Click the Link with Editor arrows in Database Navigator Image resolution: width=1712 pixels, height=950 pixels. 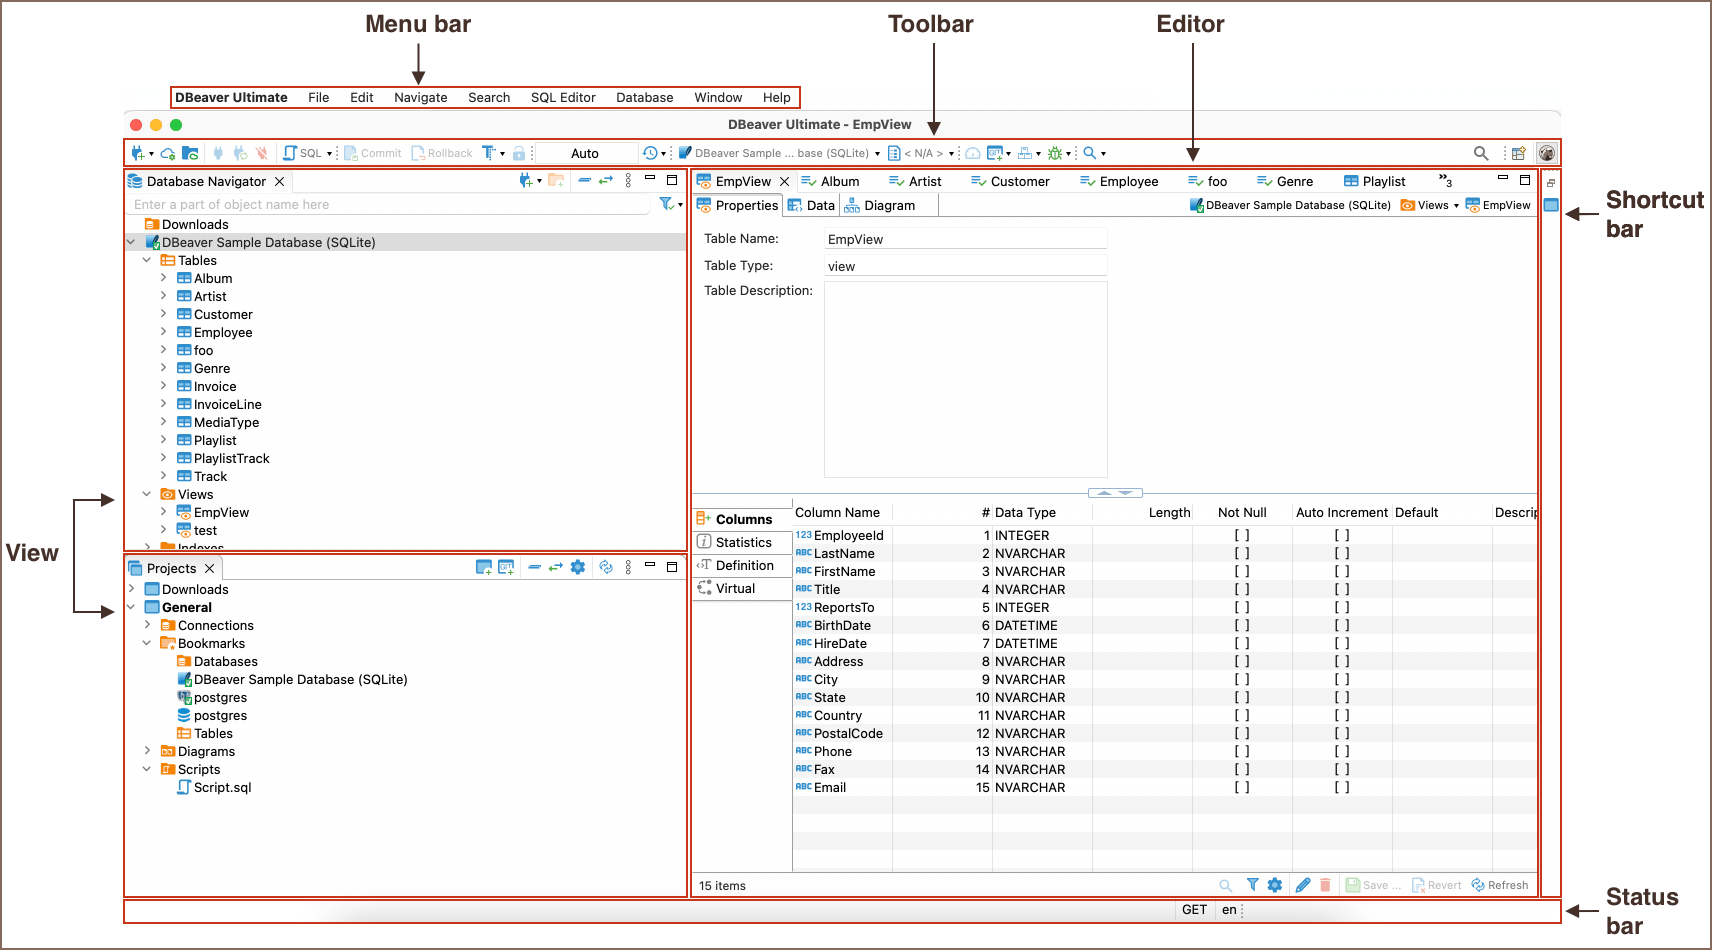(x=606, y=181)
